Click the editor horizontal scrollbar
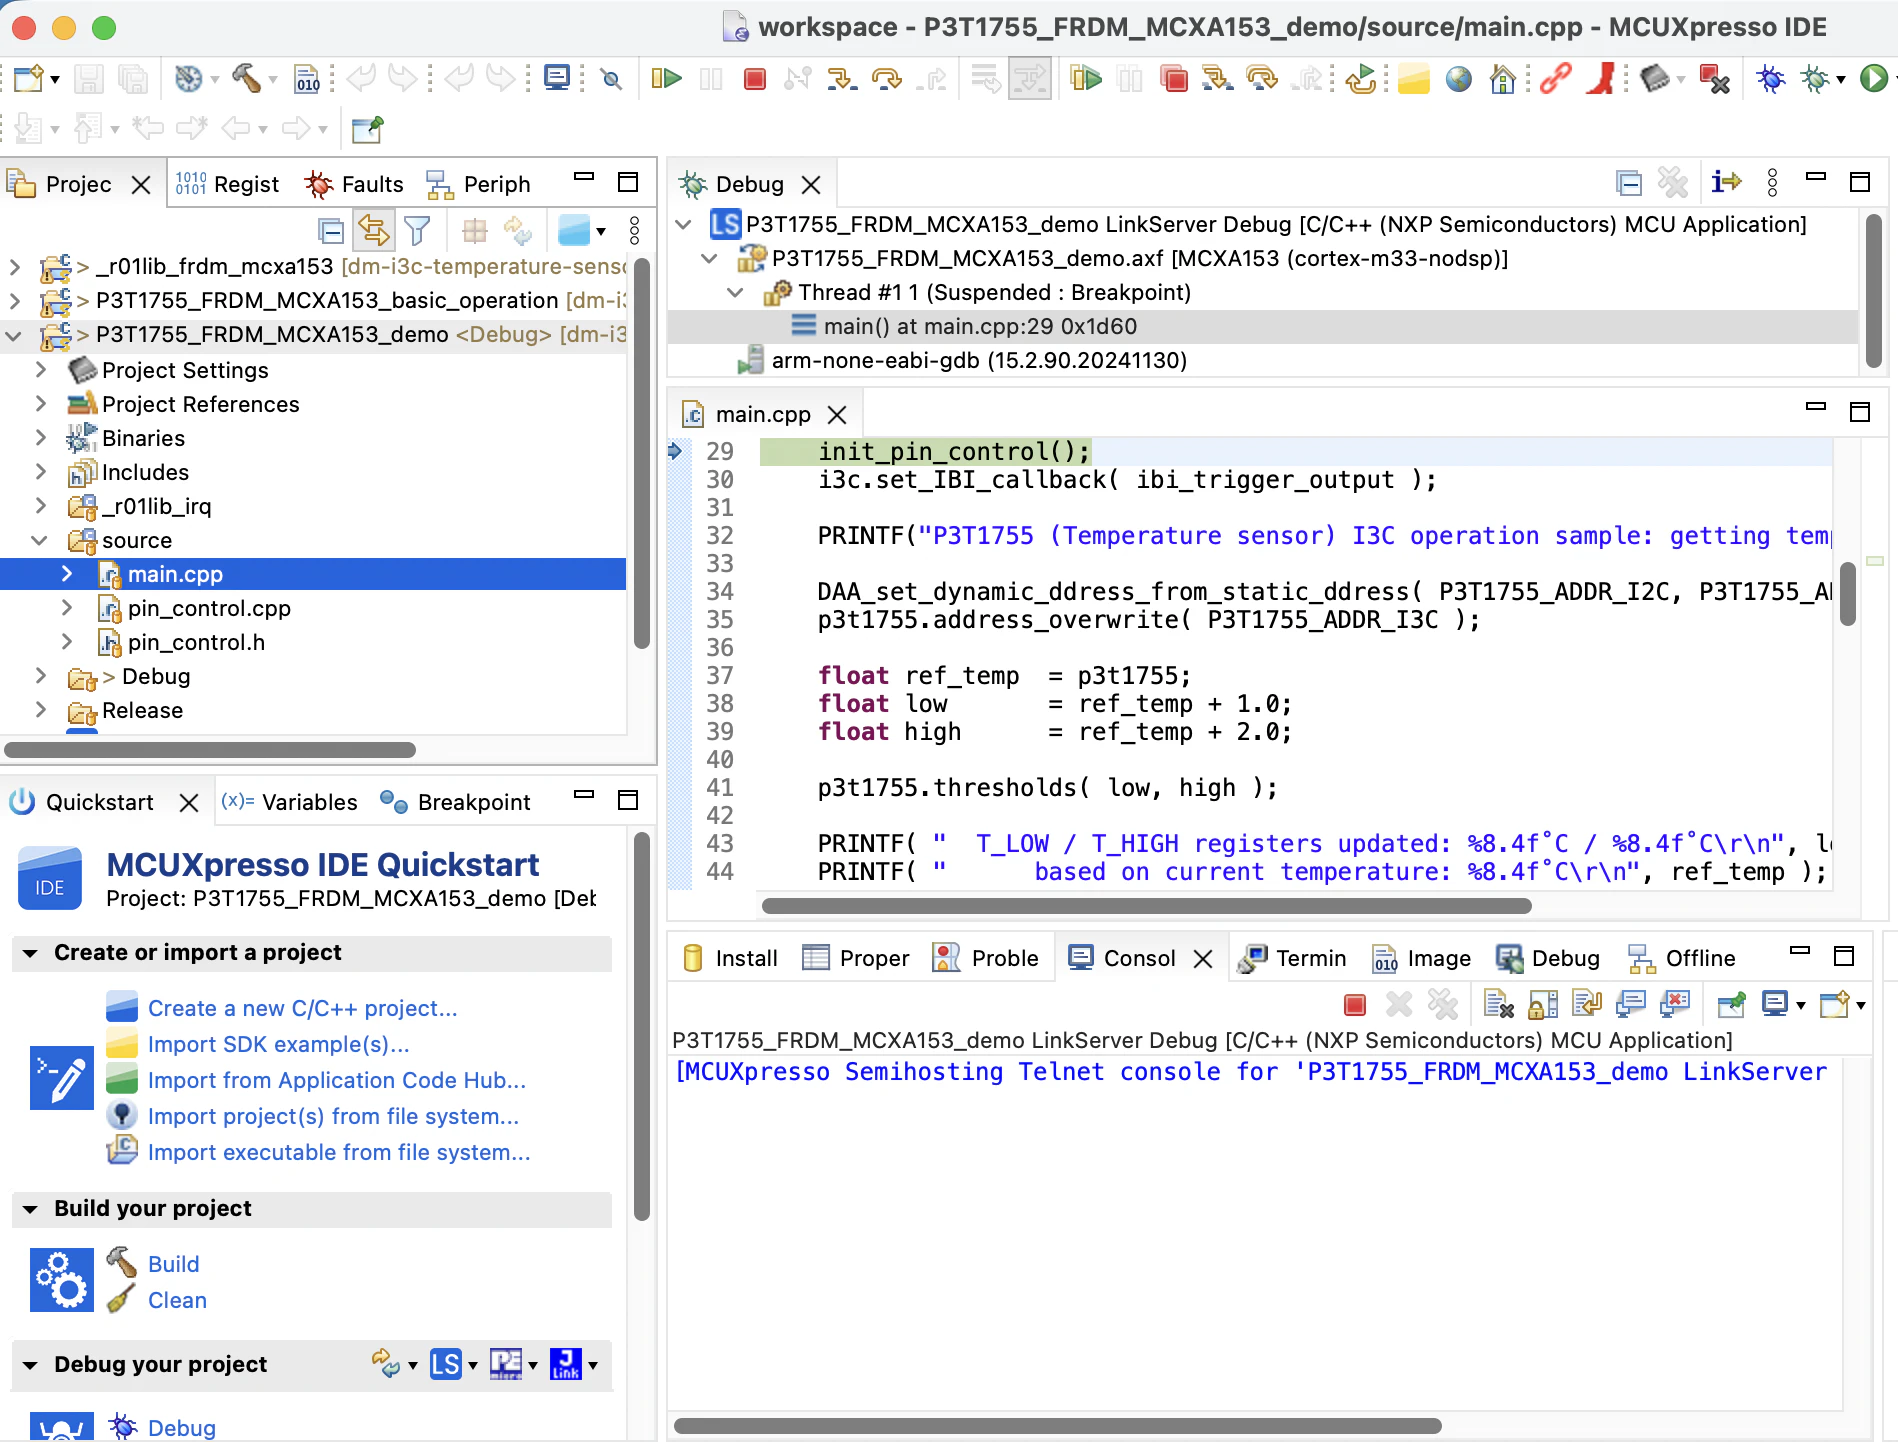The width and height of the screenshot is (1898, 1442). pos(1146,905)
